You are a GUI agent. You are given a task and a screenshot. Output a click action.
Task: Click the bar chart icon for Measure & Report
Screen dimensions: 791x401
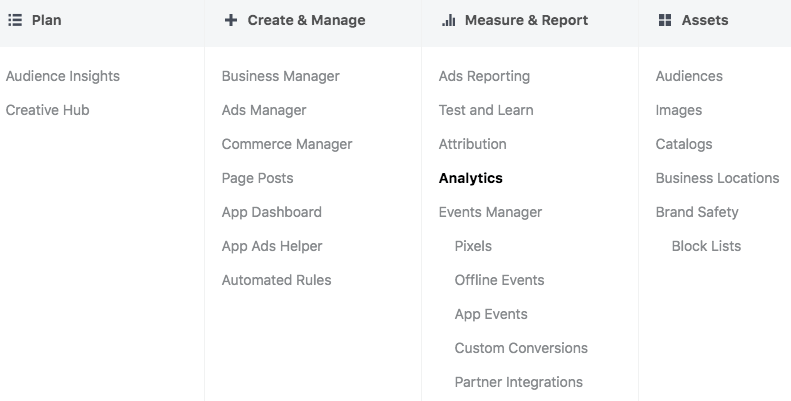tap(448, 20)
